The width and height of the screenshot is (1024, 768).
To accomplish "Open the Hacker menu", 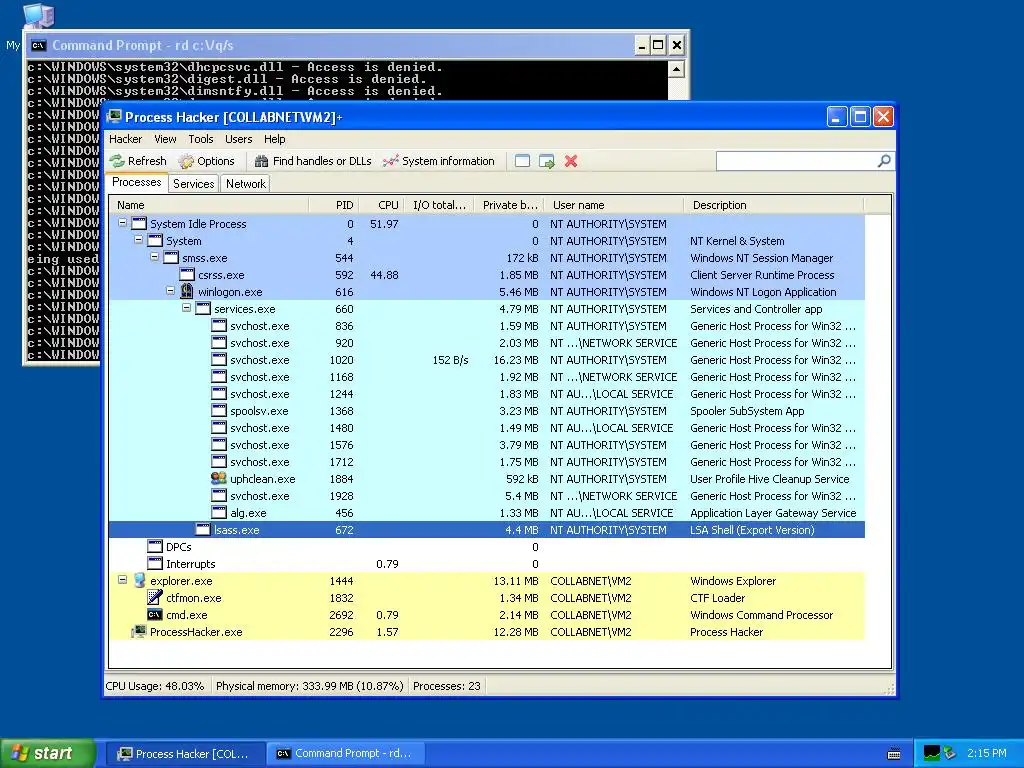I will pyautogui.click(x=125, y=139).
